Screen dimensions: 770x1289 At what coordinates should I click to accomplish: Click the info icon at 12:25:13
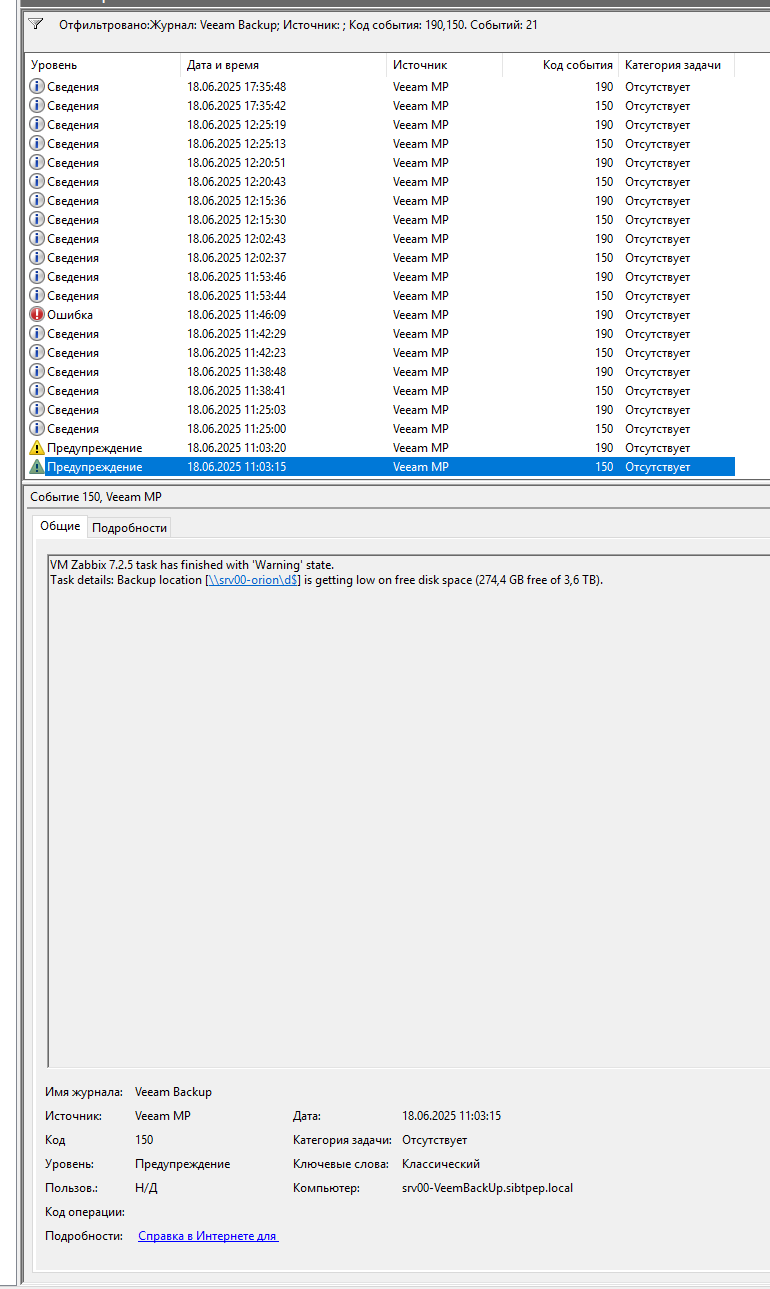pos(37,144)
